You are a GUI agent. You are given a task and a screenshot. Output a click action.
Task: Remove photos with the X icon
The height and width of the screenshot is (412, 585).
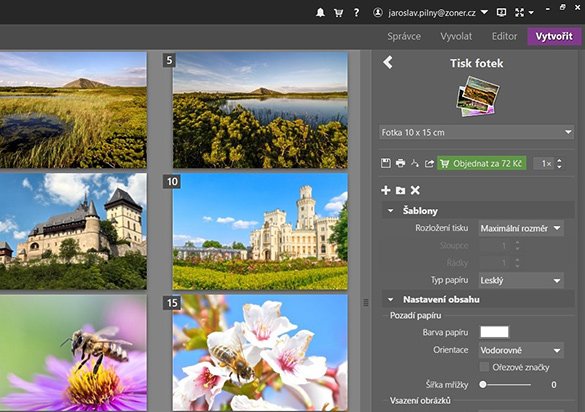415,190
